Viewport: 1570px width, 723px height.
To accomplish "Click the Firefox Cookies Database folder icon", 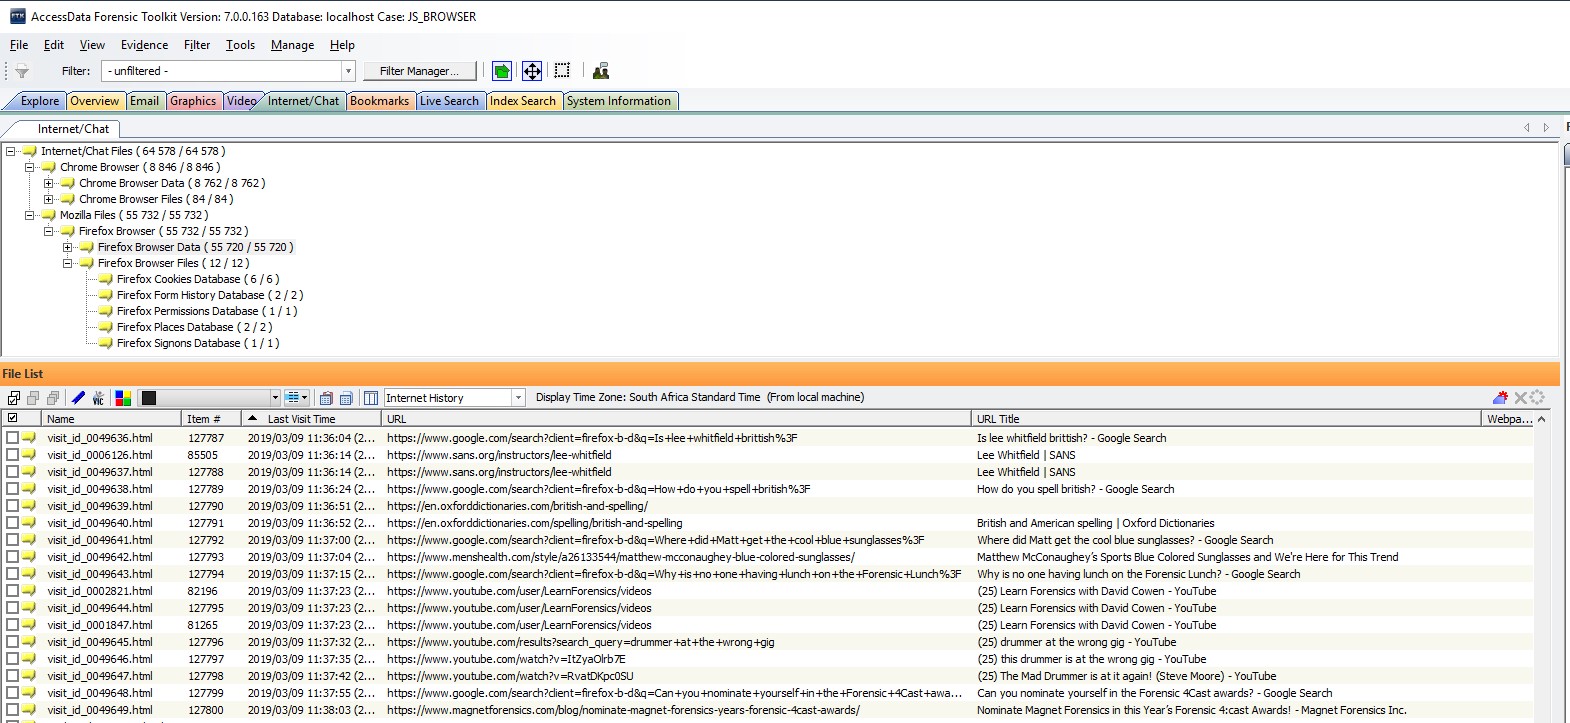I will (105, 279).
